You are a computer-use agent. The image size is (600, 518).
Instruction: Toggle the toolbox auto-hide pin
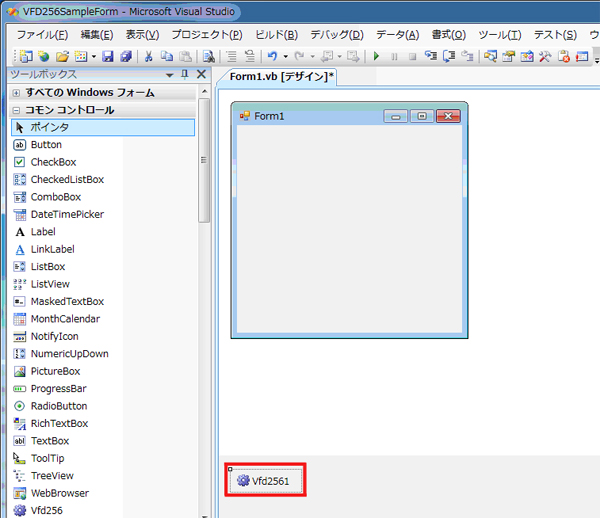pos(185,74)
